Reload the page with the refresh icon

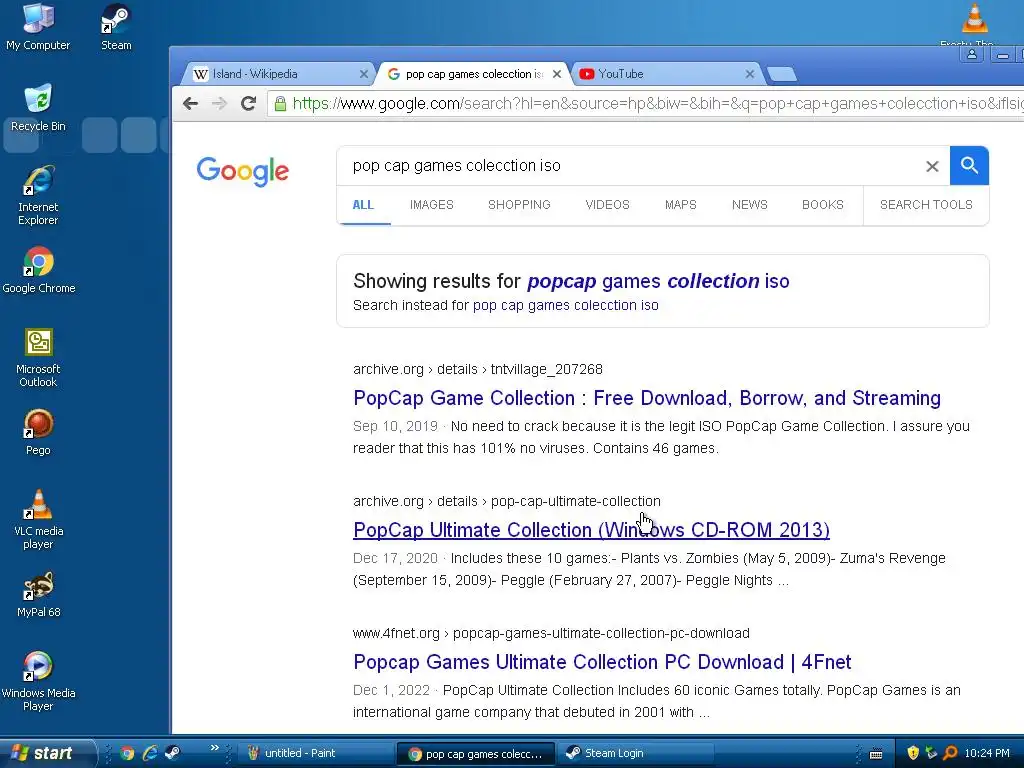coord(248,103)
